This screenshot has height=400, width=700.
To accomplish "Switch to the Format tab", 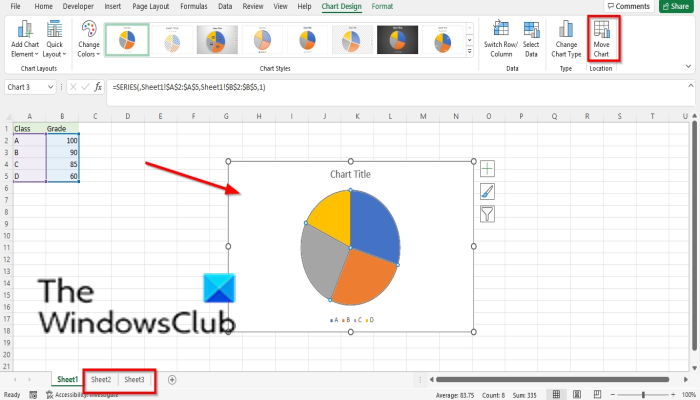I will point(382,6).
